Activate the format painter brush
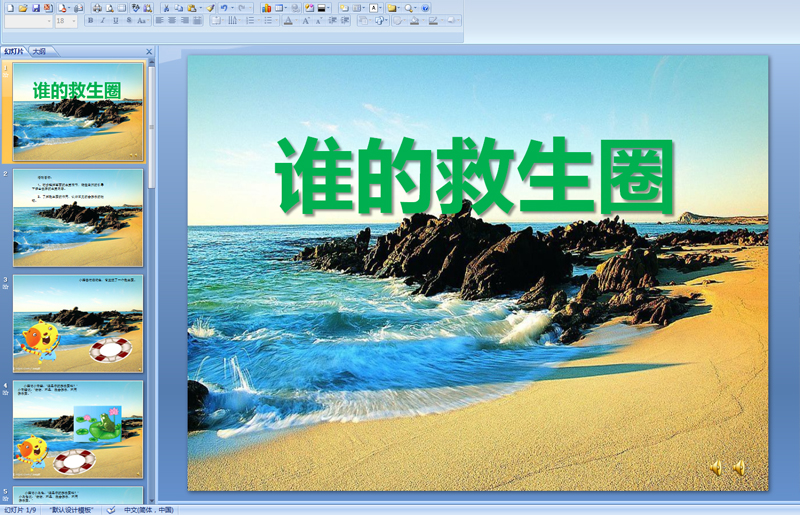The height and width of the screenshot is (515, 800). pyautogui.click(x=210, y=8)
